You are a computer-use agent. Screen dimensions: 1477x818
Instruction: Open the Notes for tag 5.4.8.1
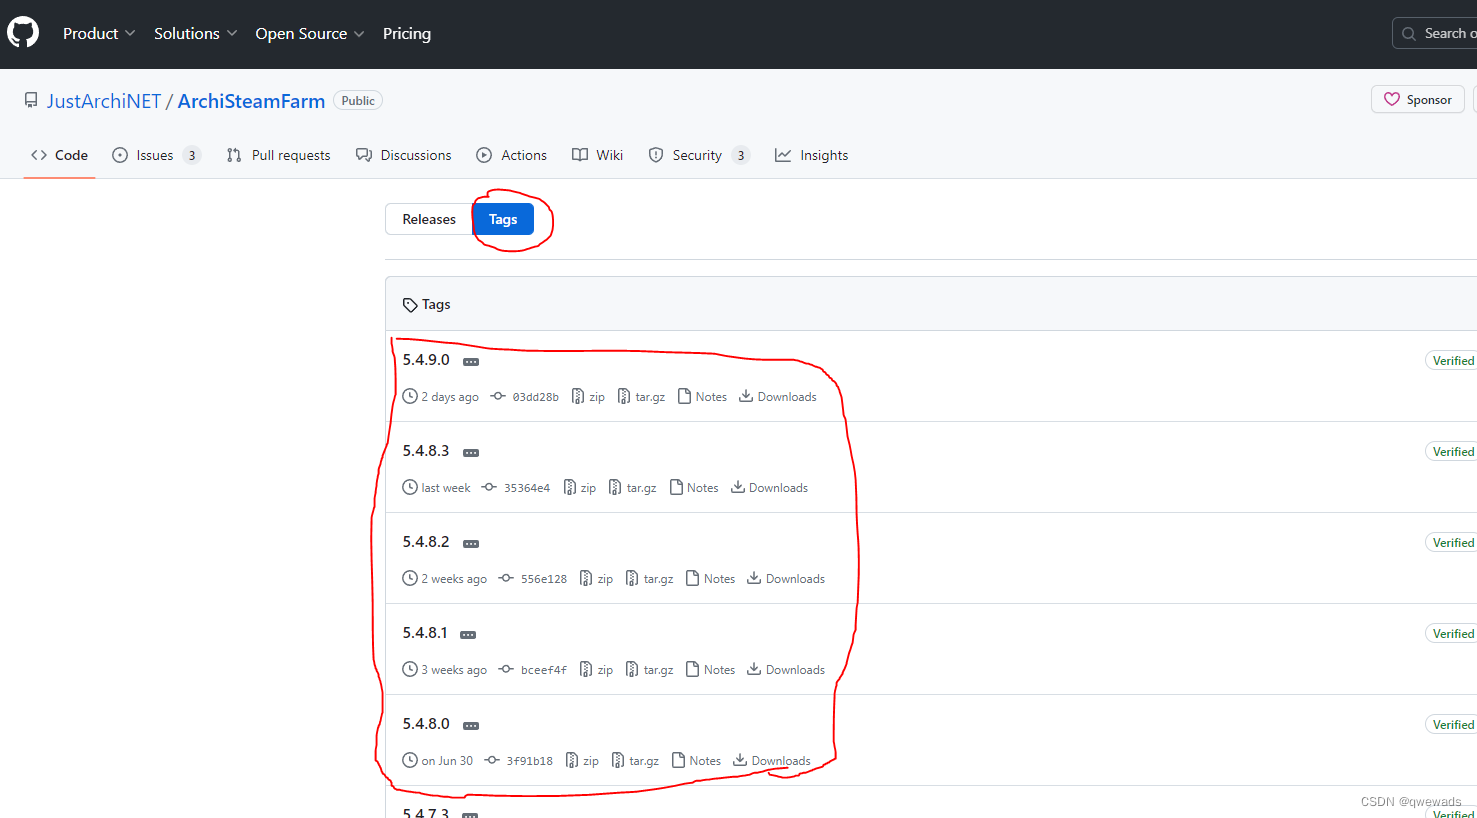click(711, 670)
